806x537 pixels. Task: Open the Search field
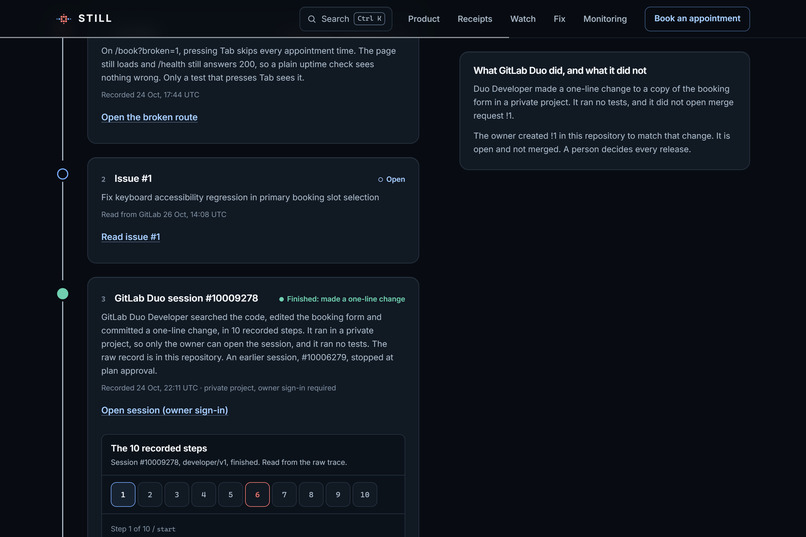[345, 19]
